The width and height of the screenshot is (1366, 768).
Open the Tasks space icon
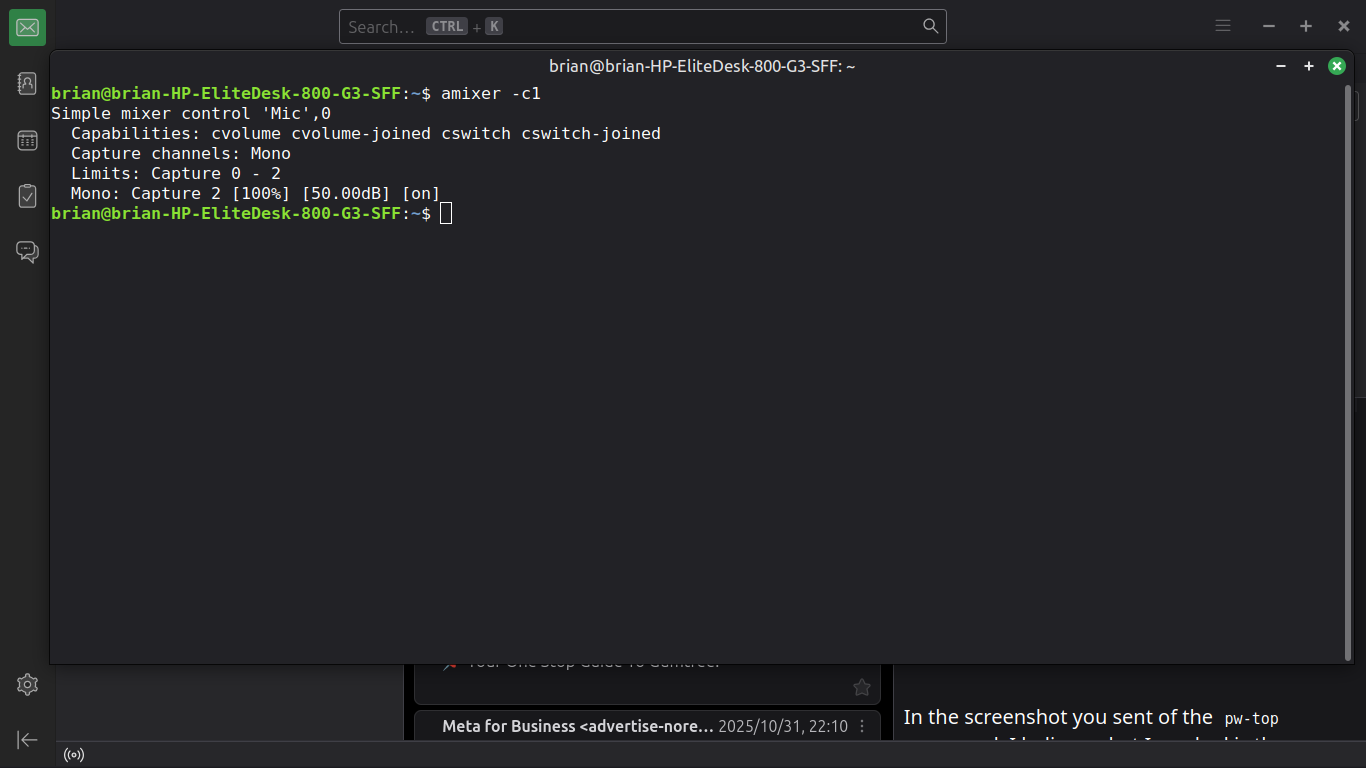(27, 196)
